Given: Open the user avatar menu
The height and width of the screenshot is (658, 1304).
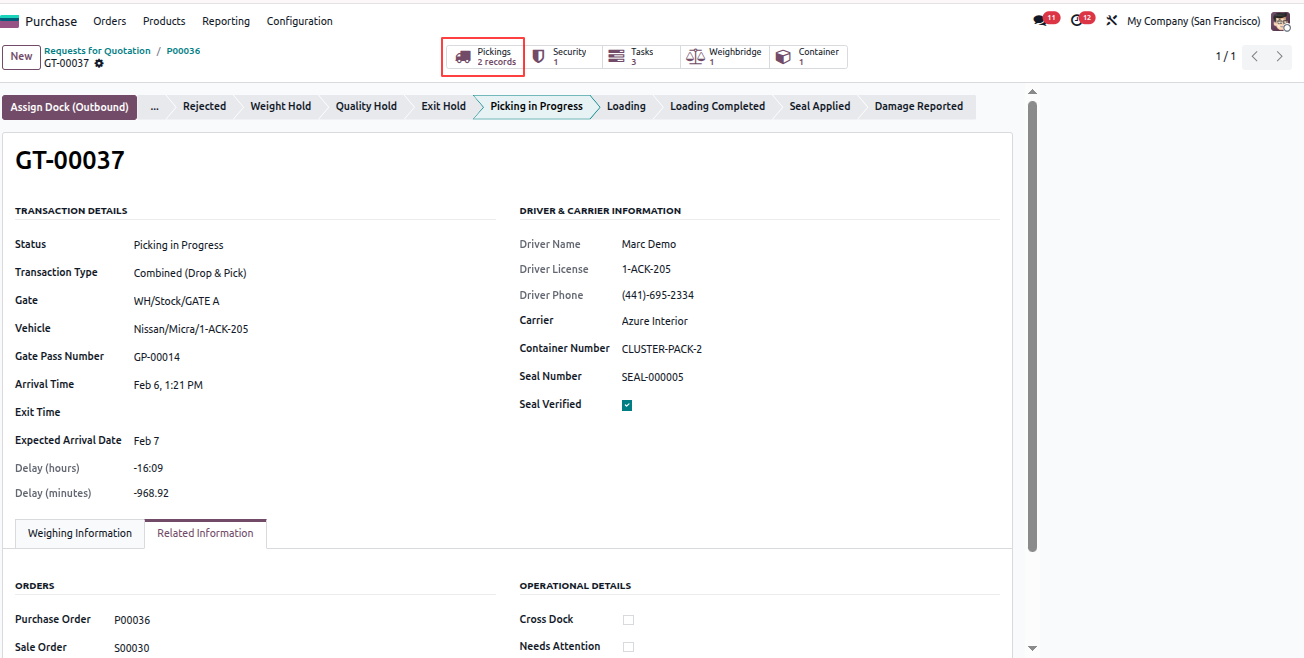Looking at the screenshot, I should (x=1280, y=21).
